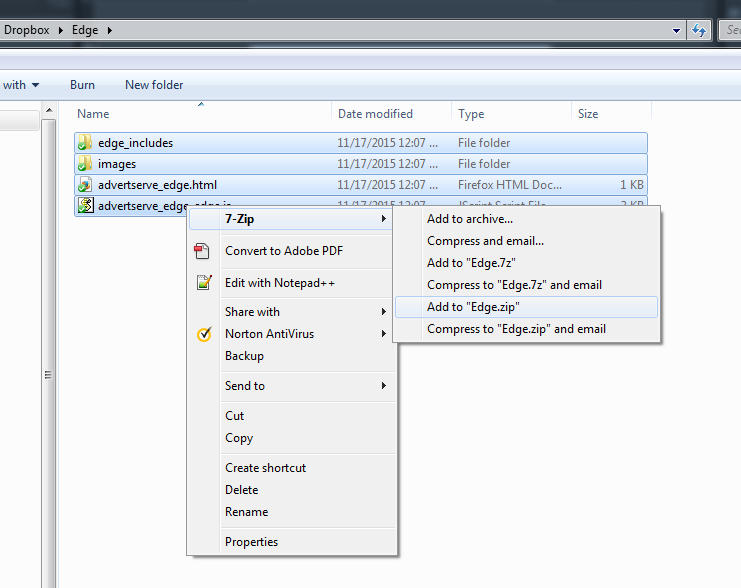Click the Notepad++ icon in context menu
The image size is (741, 588).
coord(204,283)
